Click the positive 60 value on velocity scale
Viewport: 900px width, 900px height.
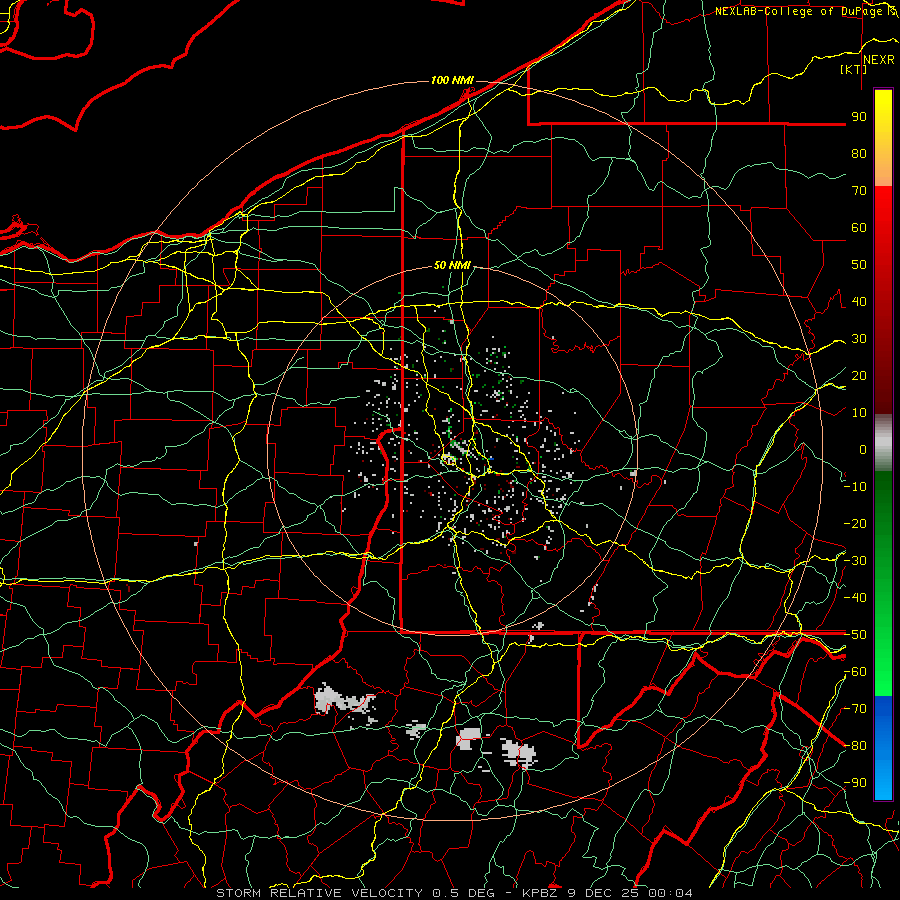click(x=859, y=227)
